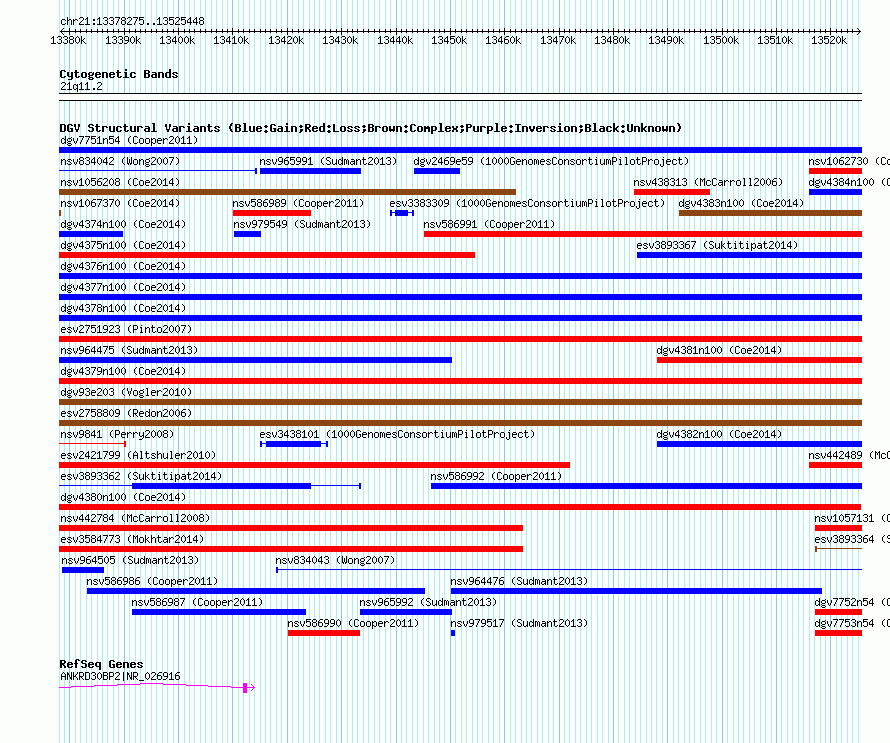Click nsv965992 (Sudmant2013) label
This screenshot has height=743, width=890.
[x=428, y=602]
